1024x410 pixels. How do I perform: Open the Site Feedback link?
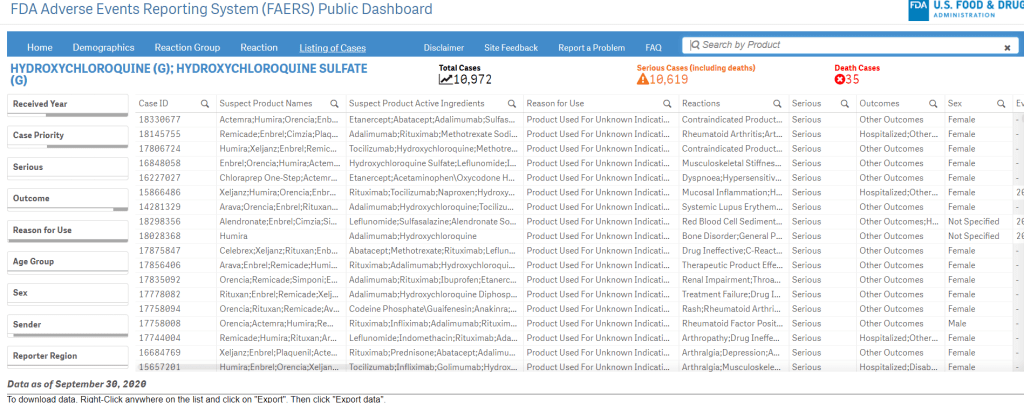[x=510, y=47]
